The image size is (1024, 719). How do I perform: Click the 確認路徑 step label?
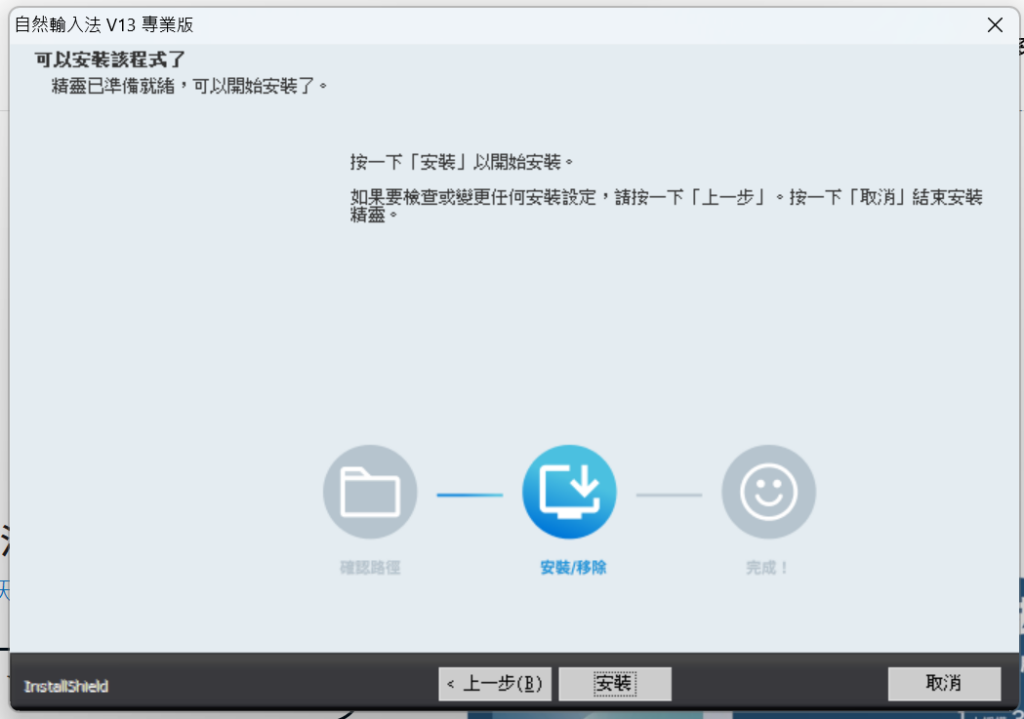(370, 567)
